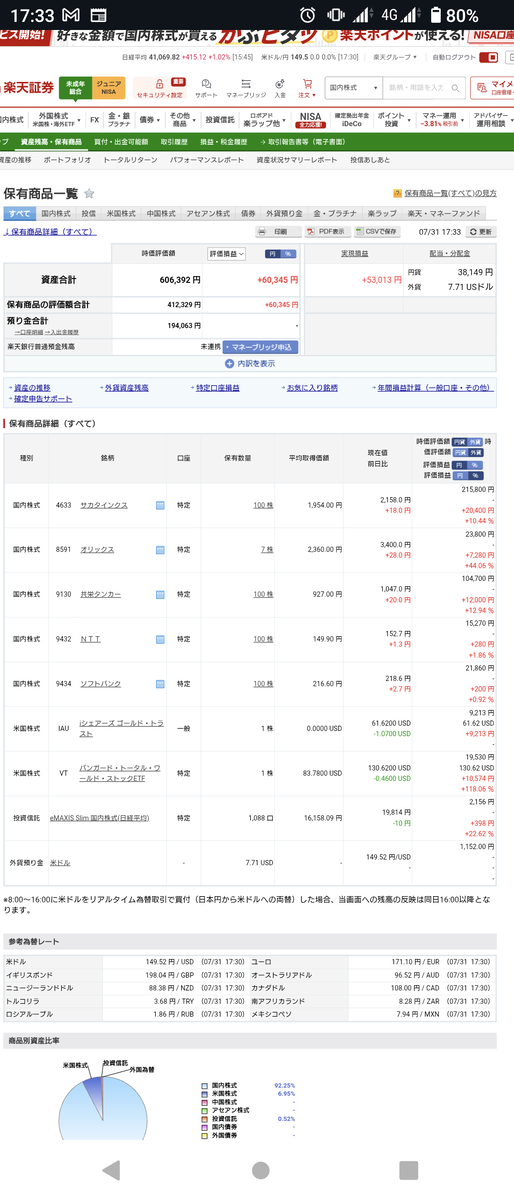Open 入金 deposit icon
This screenshot has width=514, height=1200.
[280, 85]
